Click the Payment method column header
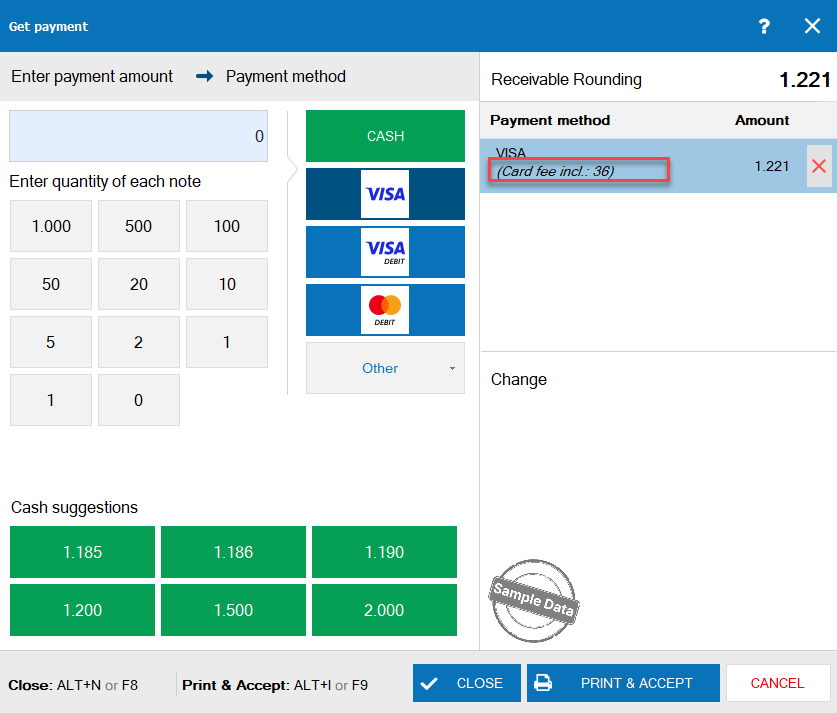Screen dimensions: 837x713 click(x=550, y=121)
